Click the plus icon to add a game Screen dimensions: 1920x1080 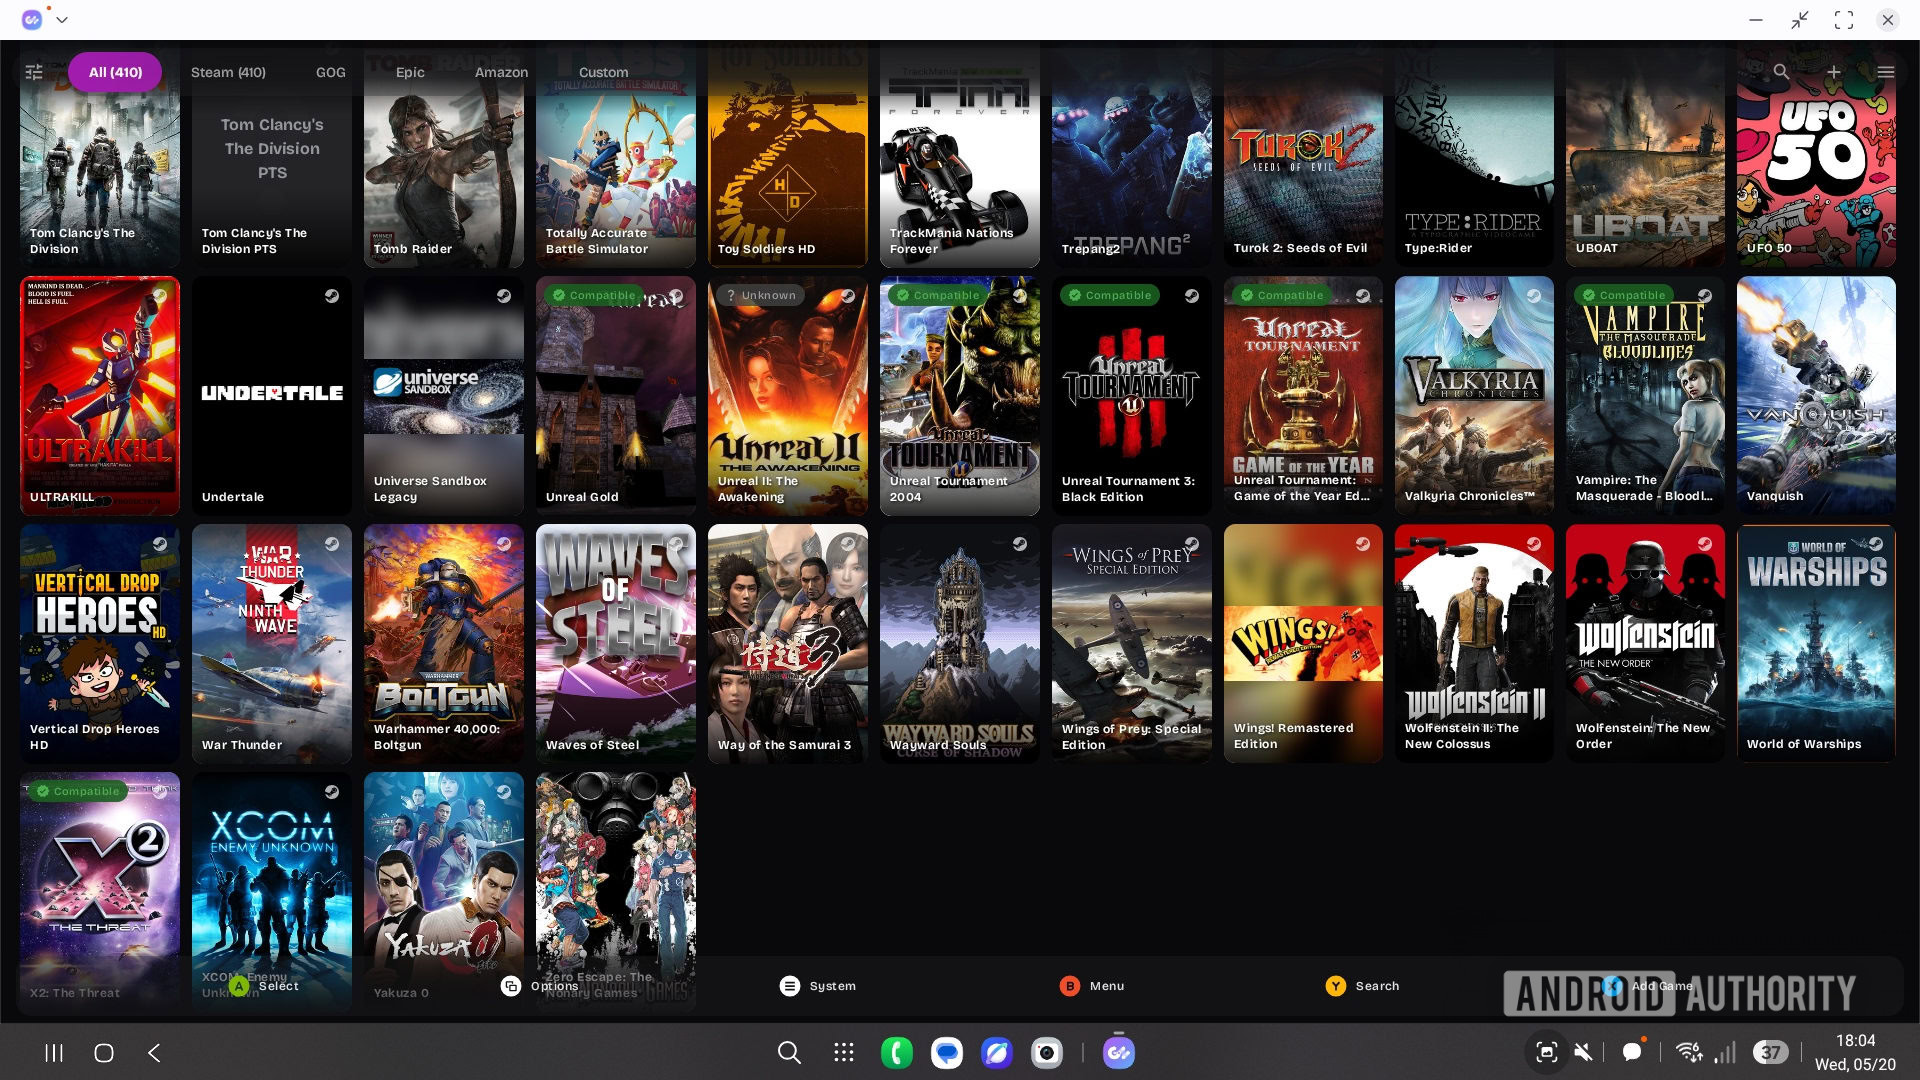point(1834,72)
